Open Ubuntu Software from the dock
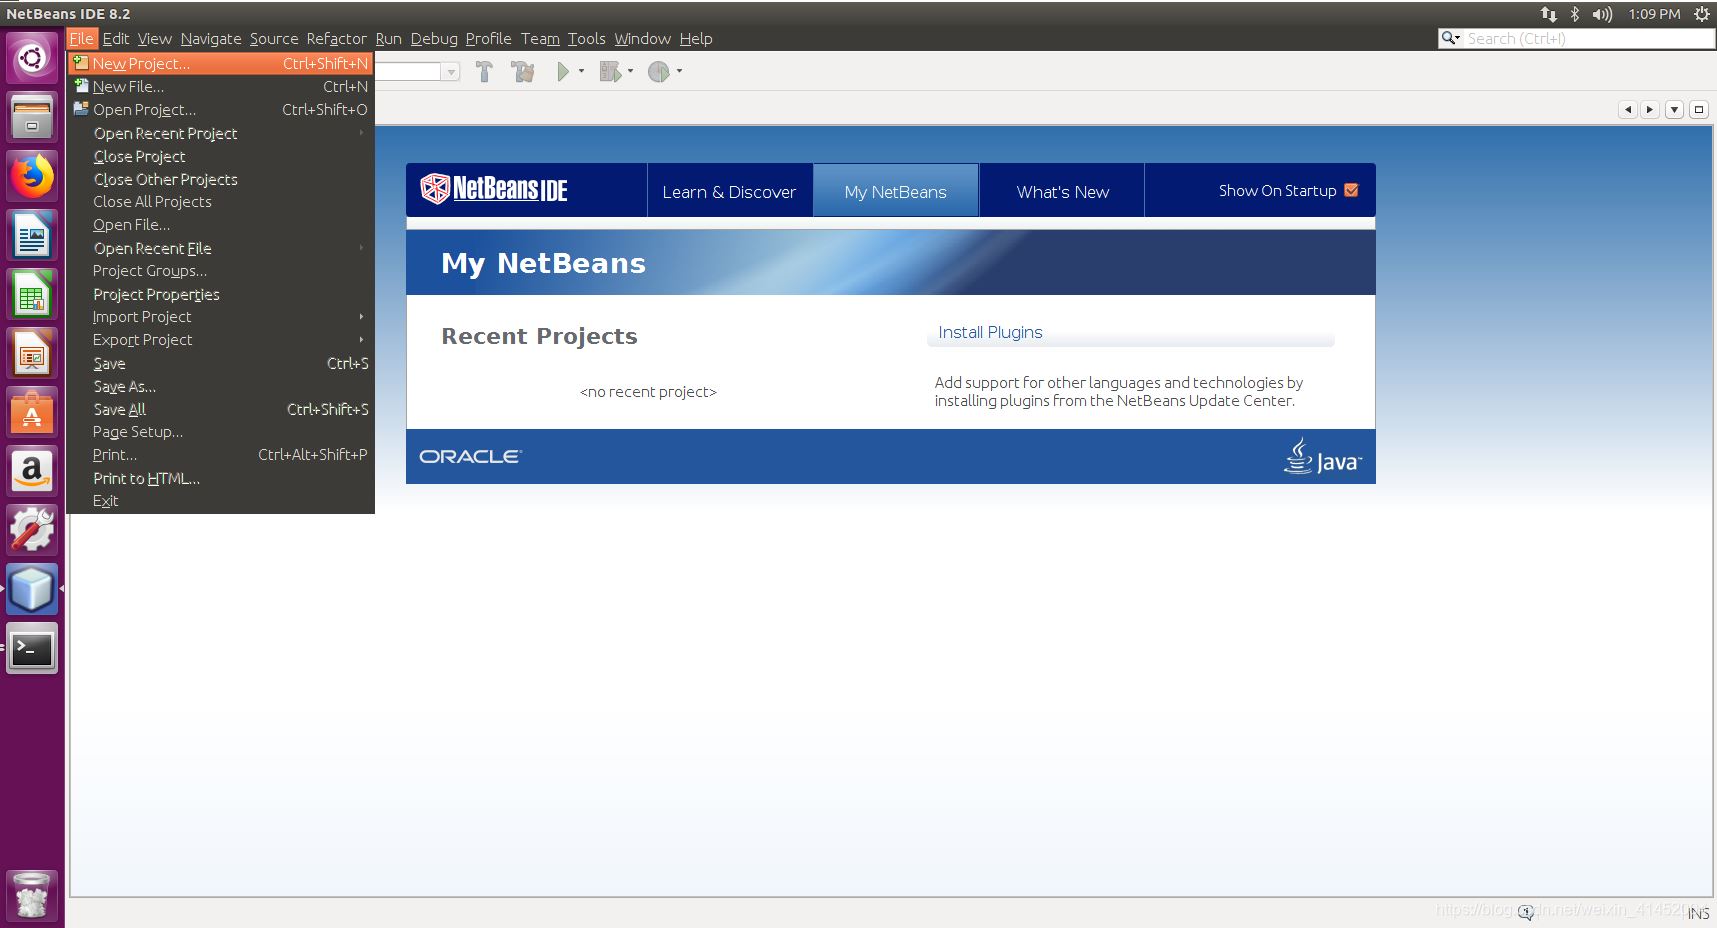 (x=32, y=412)
